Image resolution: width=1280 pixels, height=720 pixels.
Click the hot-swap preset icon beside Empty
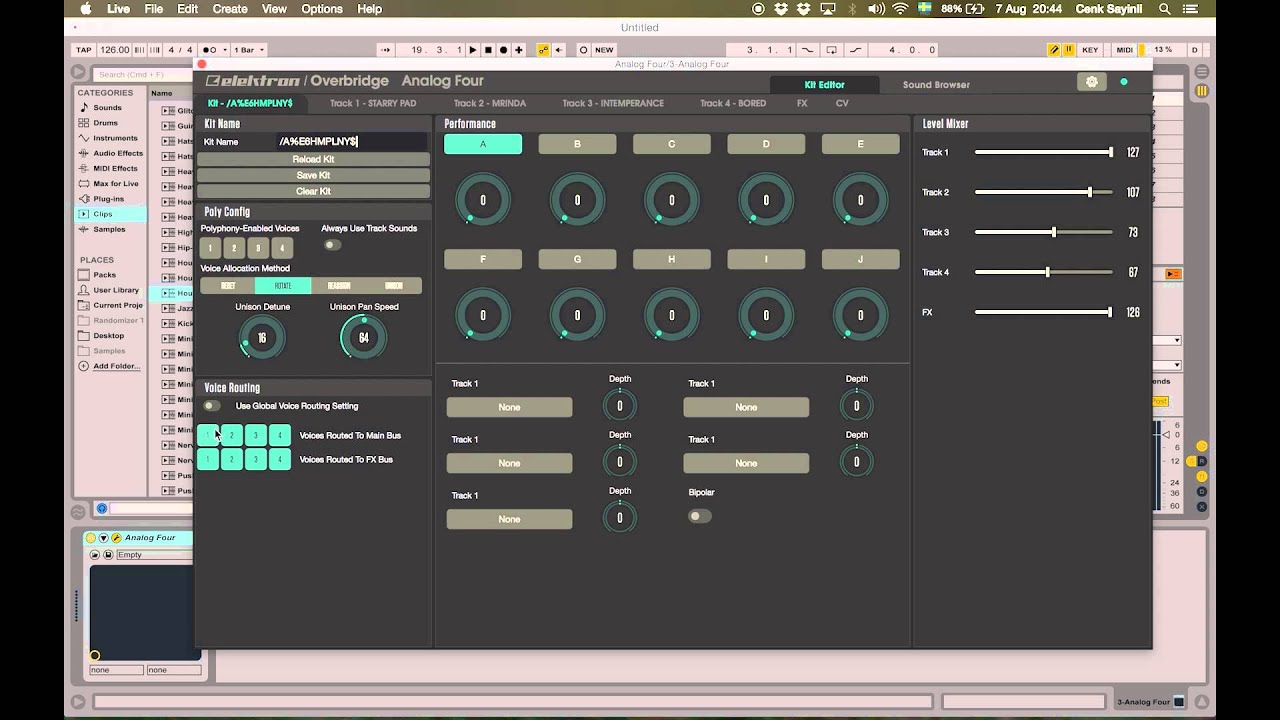tap(95, 554)
